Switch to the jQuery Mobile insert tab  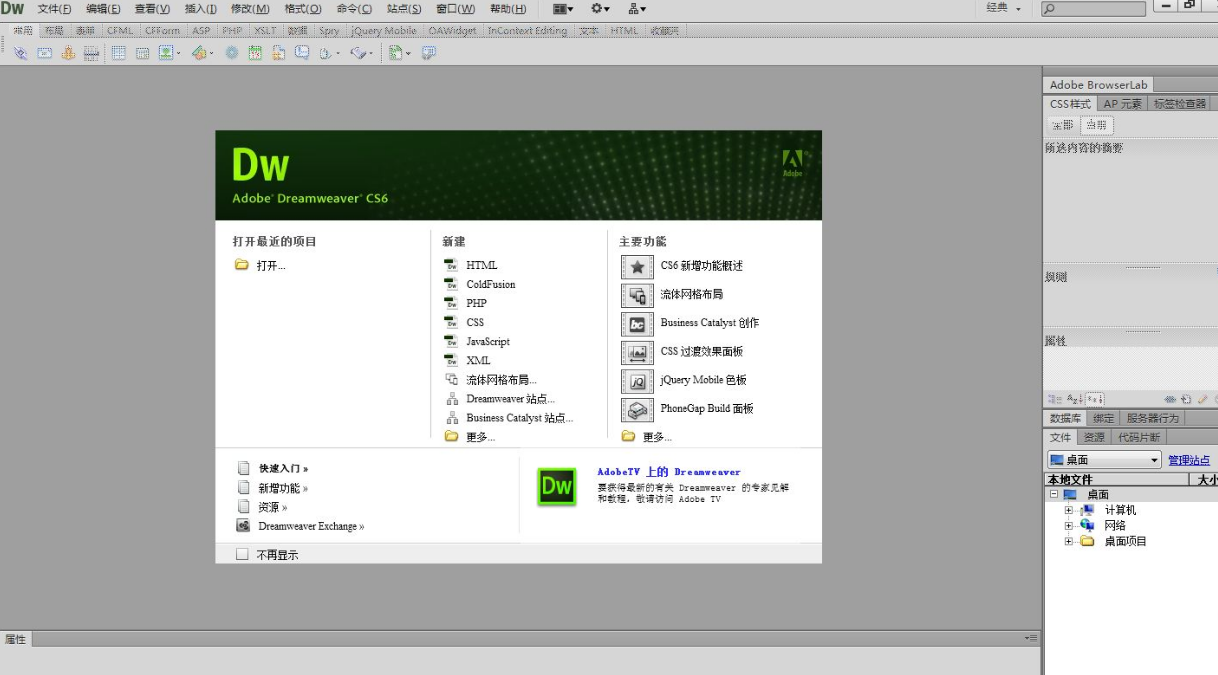tap(384, 31)
